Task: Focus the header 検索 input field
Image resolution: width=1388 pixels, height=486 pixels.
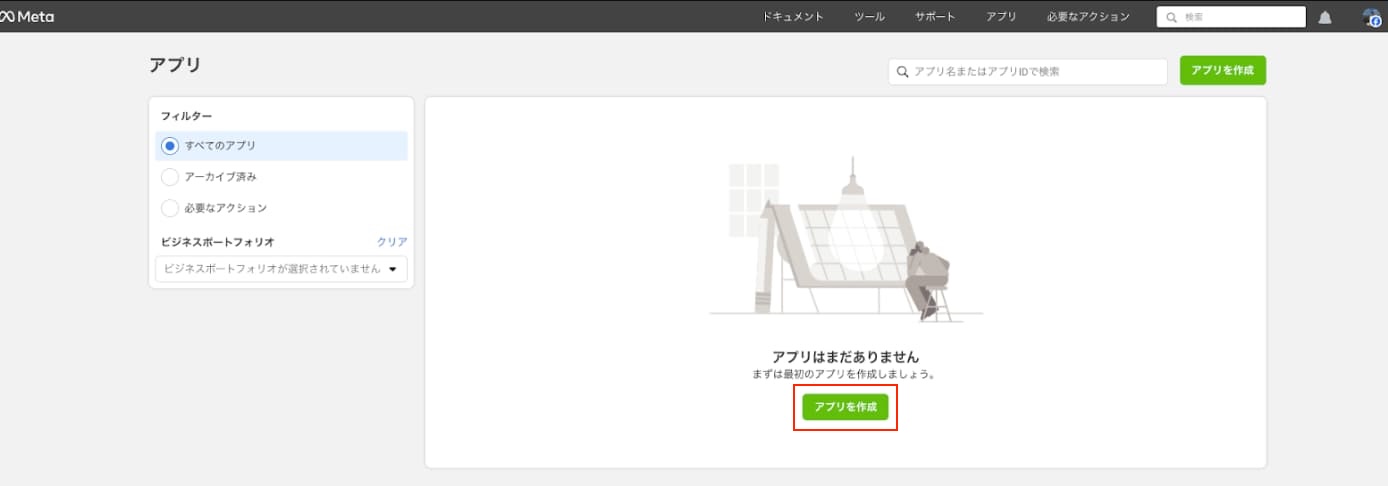Action: (1231, 17)
